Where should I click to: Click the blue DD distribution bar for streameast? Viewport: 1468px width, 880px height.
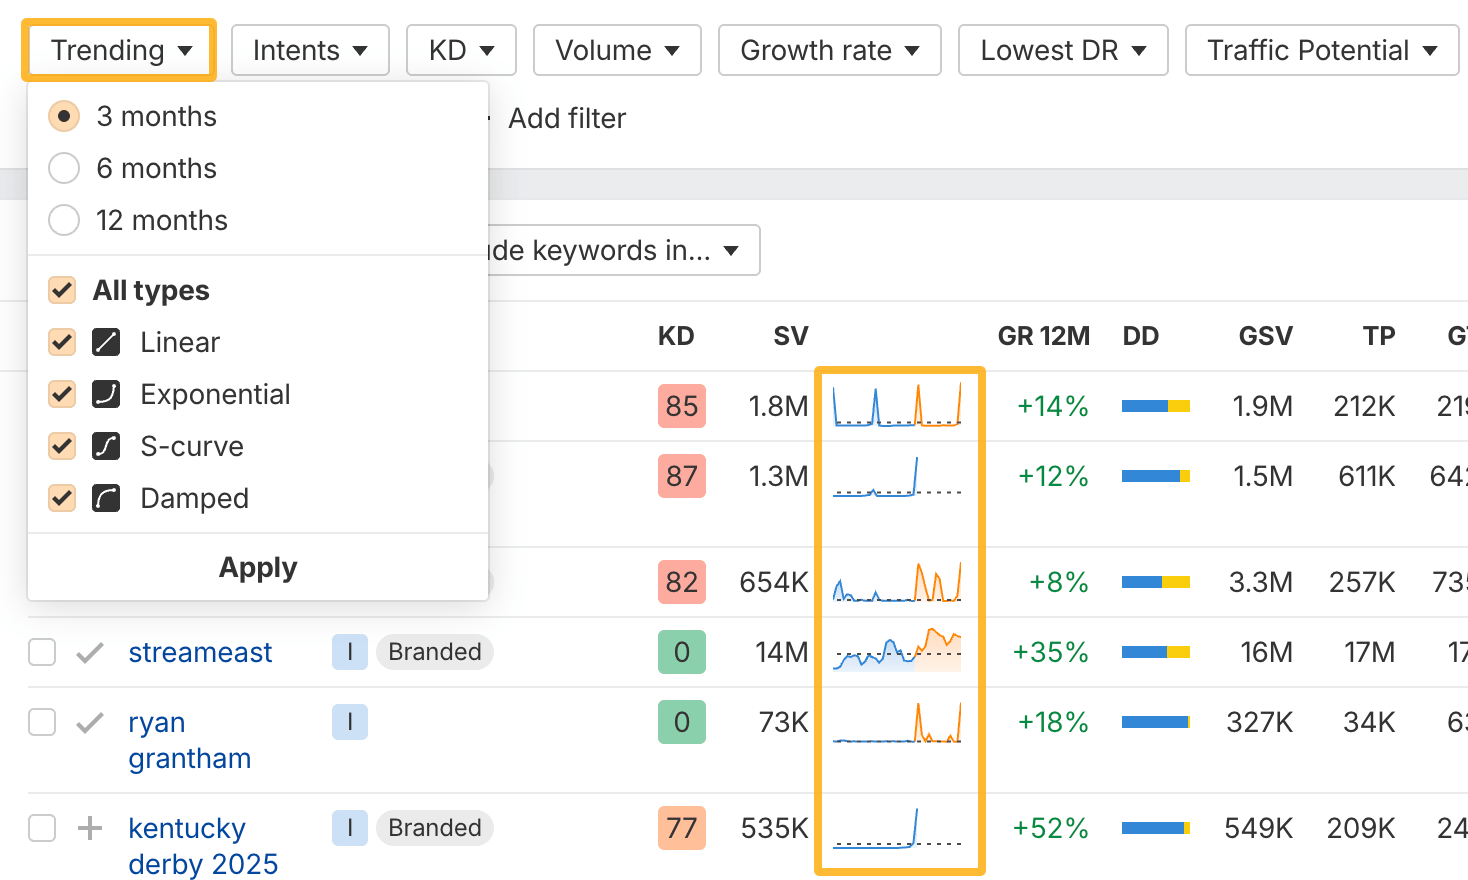pyautogui.click(x=1145, y=652)
